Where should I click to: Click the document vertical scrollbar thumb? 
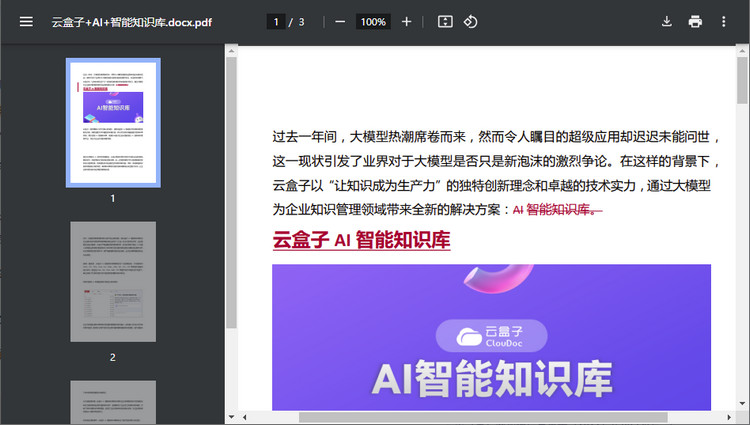click(742, 80)
